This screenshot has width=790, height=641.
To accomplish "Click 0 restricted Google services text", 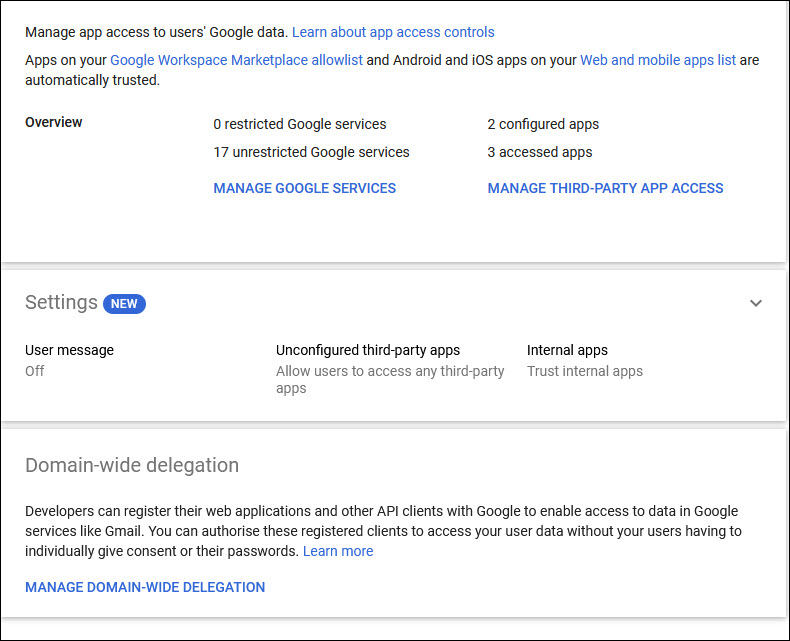I will (x=300, y=124).
